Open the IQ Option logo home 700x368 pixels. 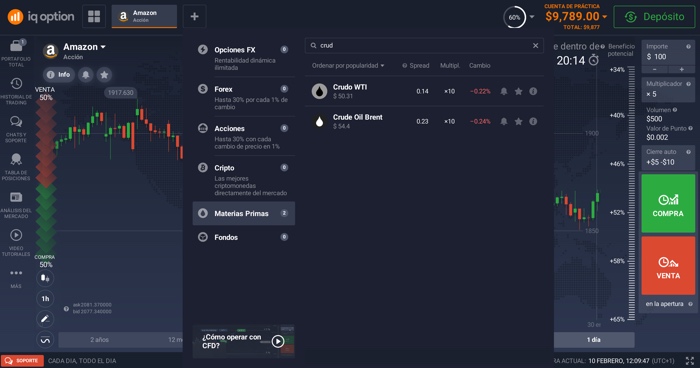point(41,17)
